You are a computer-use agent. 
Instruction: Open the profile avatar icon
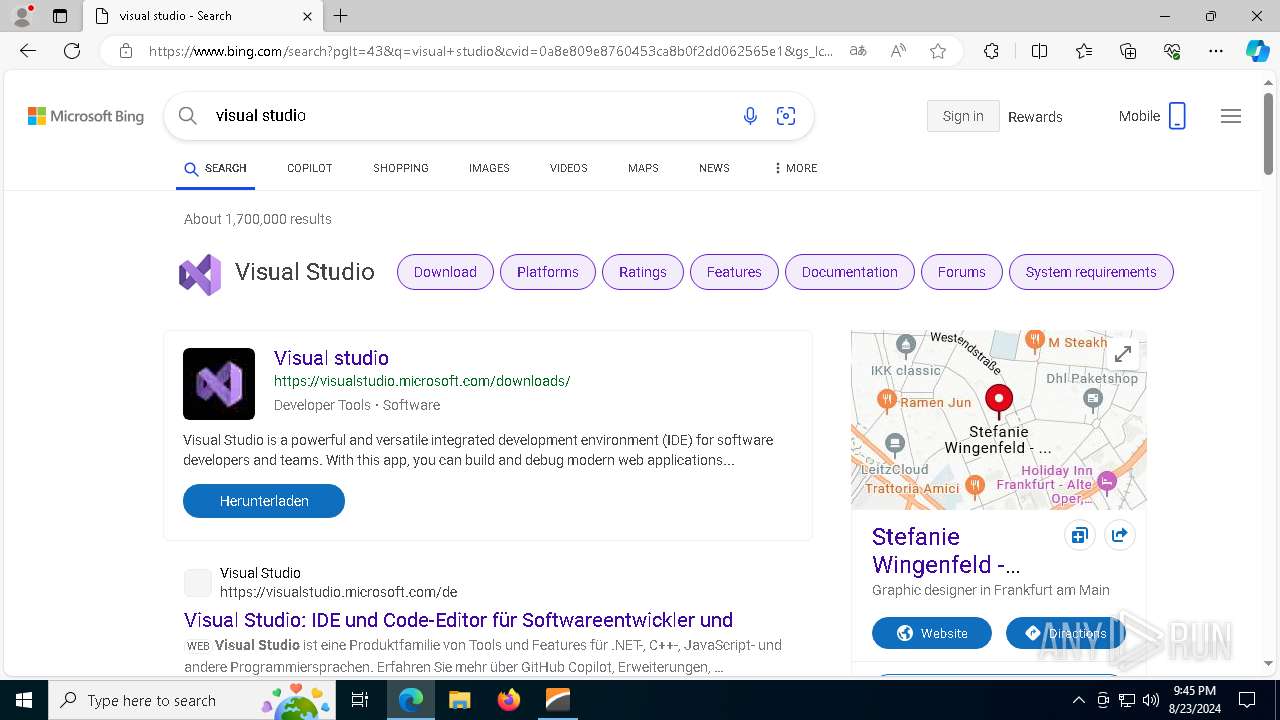[22, 15]
